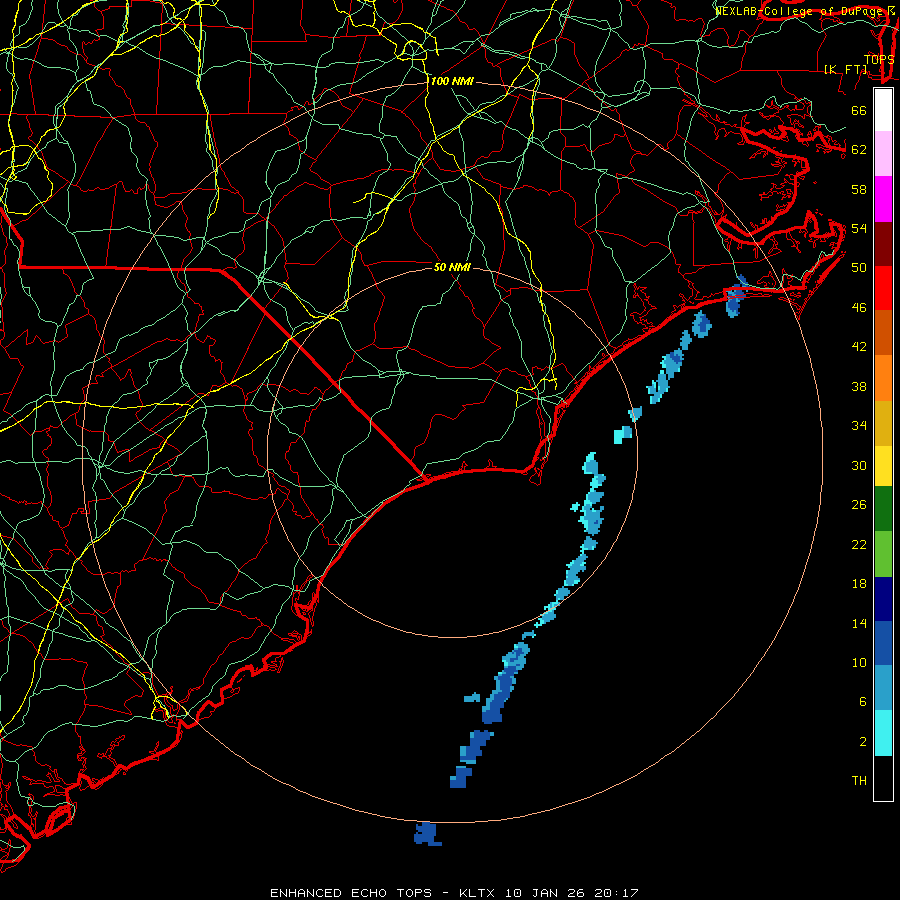900x900 pixels.
Task: Click the legend value "22"
Action: [859, 544]
